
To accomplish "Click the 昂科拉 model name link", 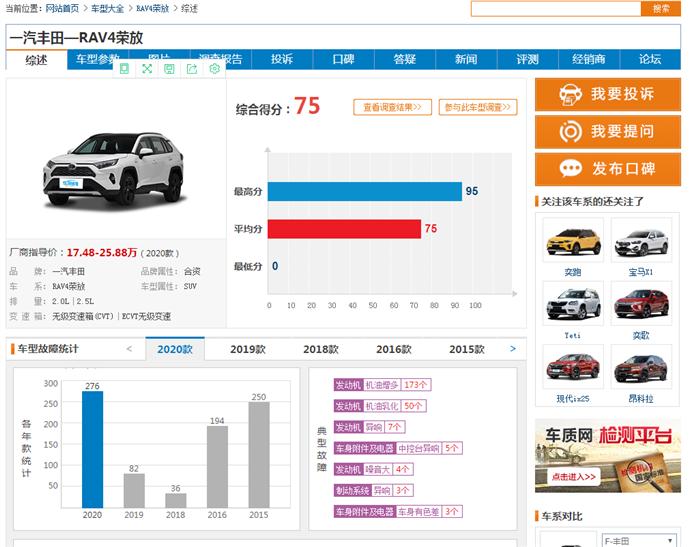I will (641, 399).
